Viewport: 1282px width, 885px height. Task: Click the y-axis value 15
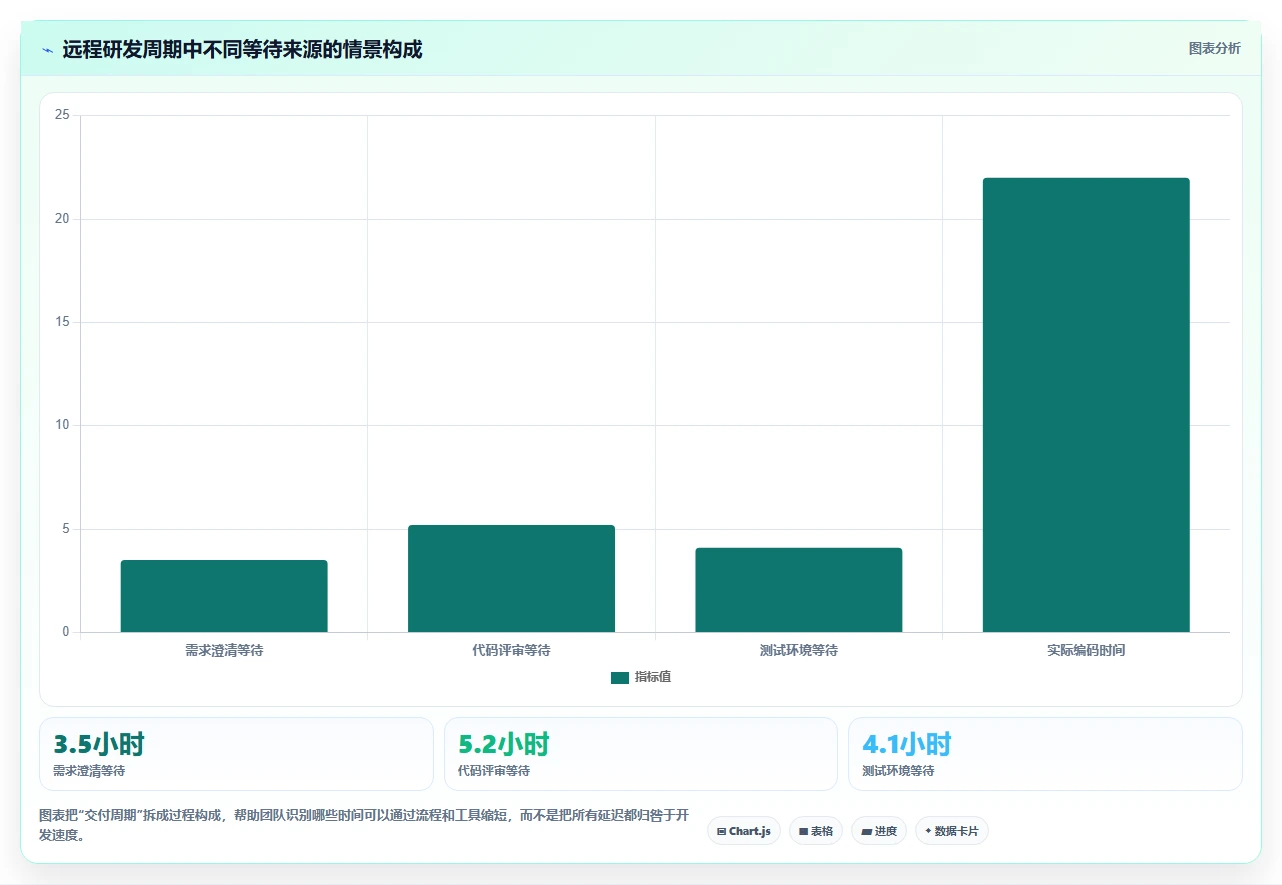click(x=62, y=322)
